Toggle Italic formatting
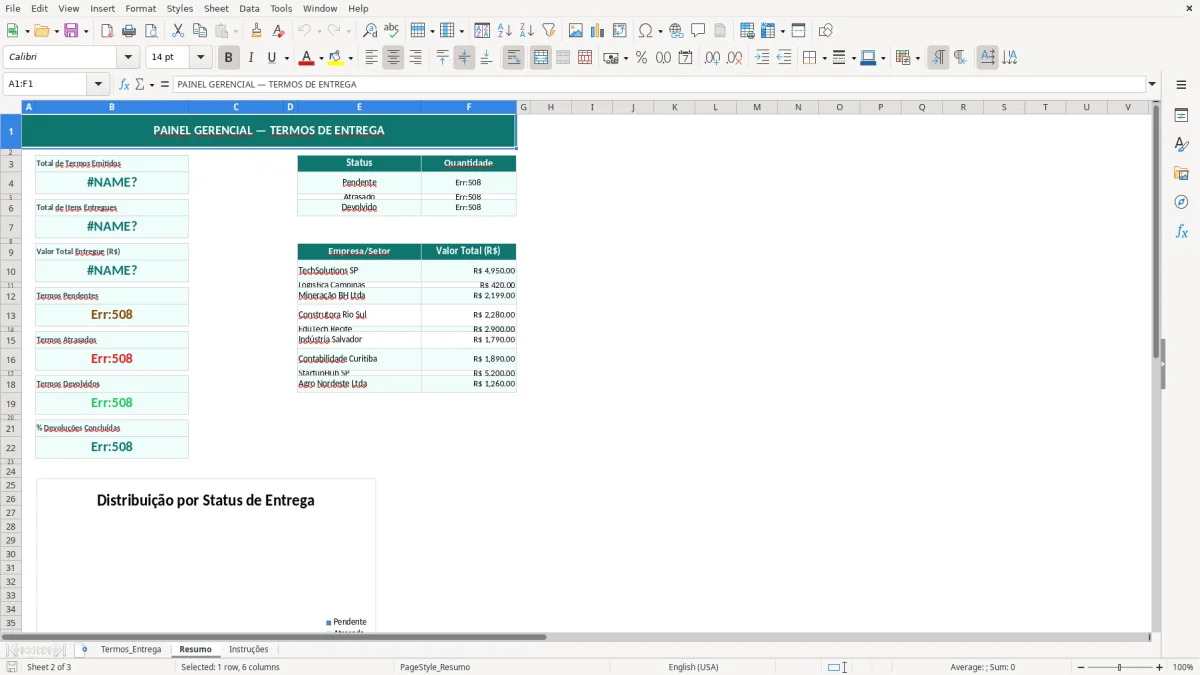 pos(251,58)
